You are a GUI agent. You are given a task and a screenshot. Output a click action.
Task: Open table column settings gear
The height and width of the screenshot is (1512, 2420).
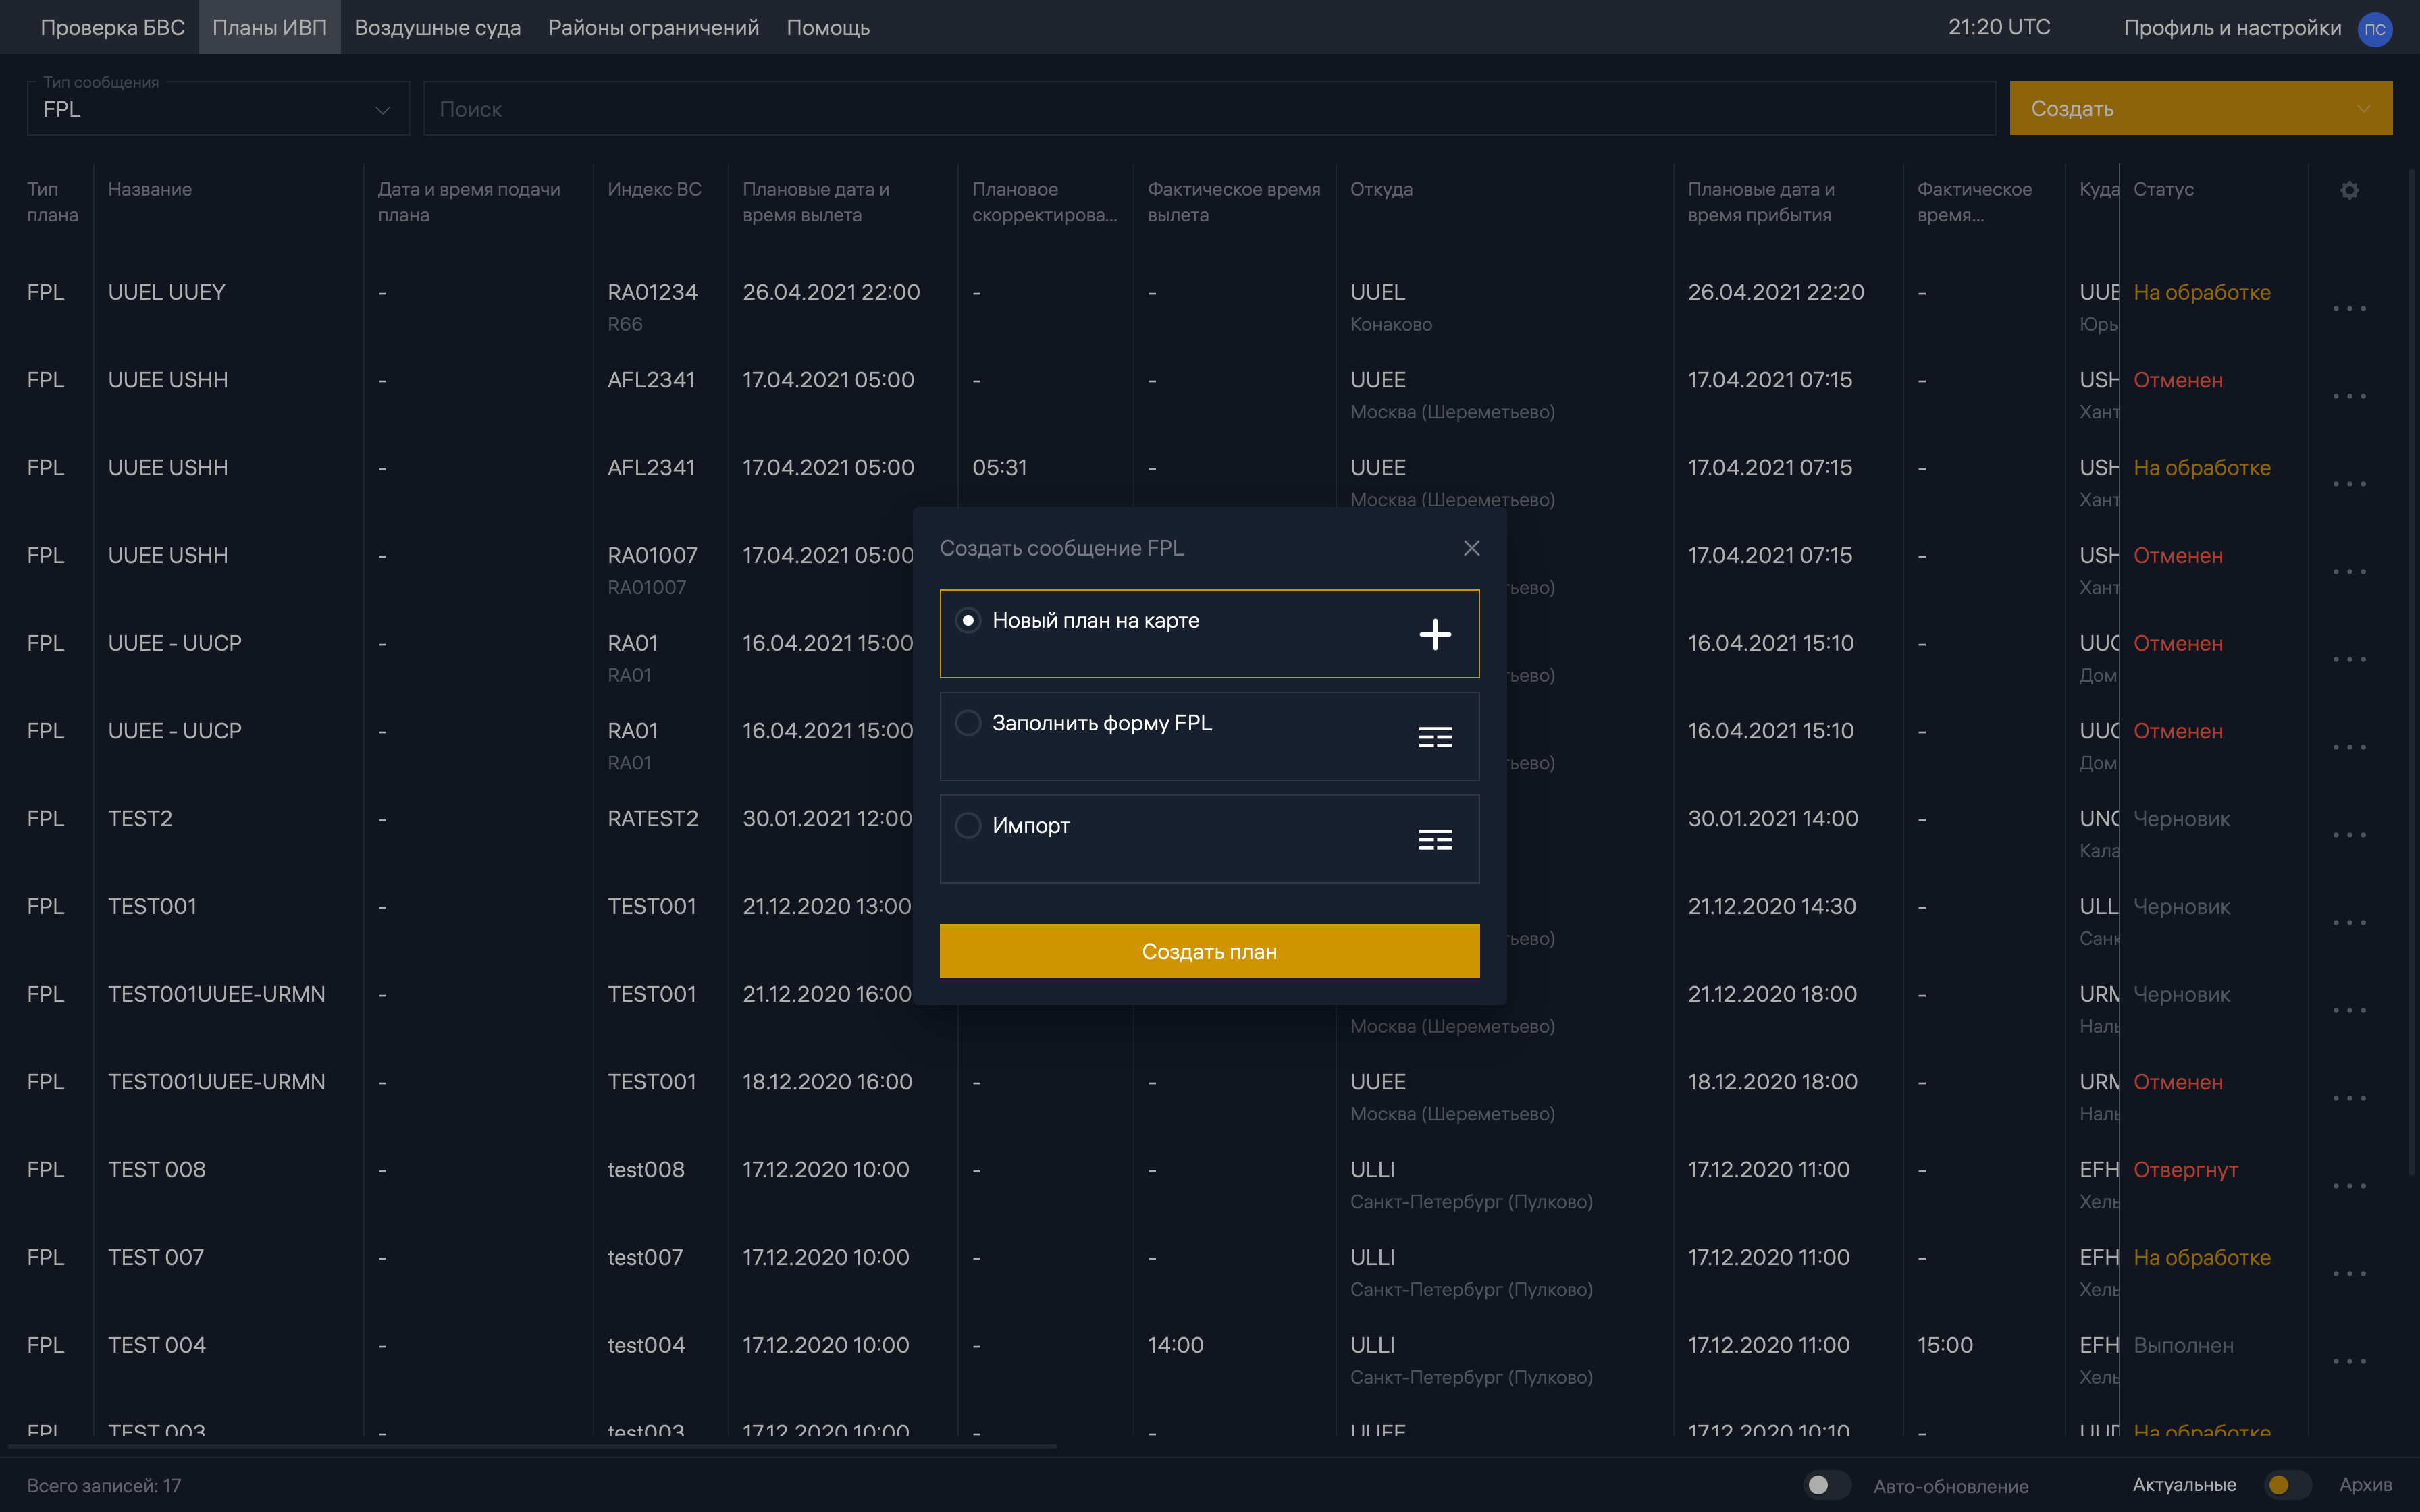[2349, 190]
